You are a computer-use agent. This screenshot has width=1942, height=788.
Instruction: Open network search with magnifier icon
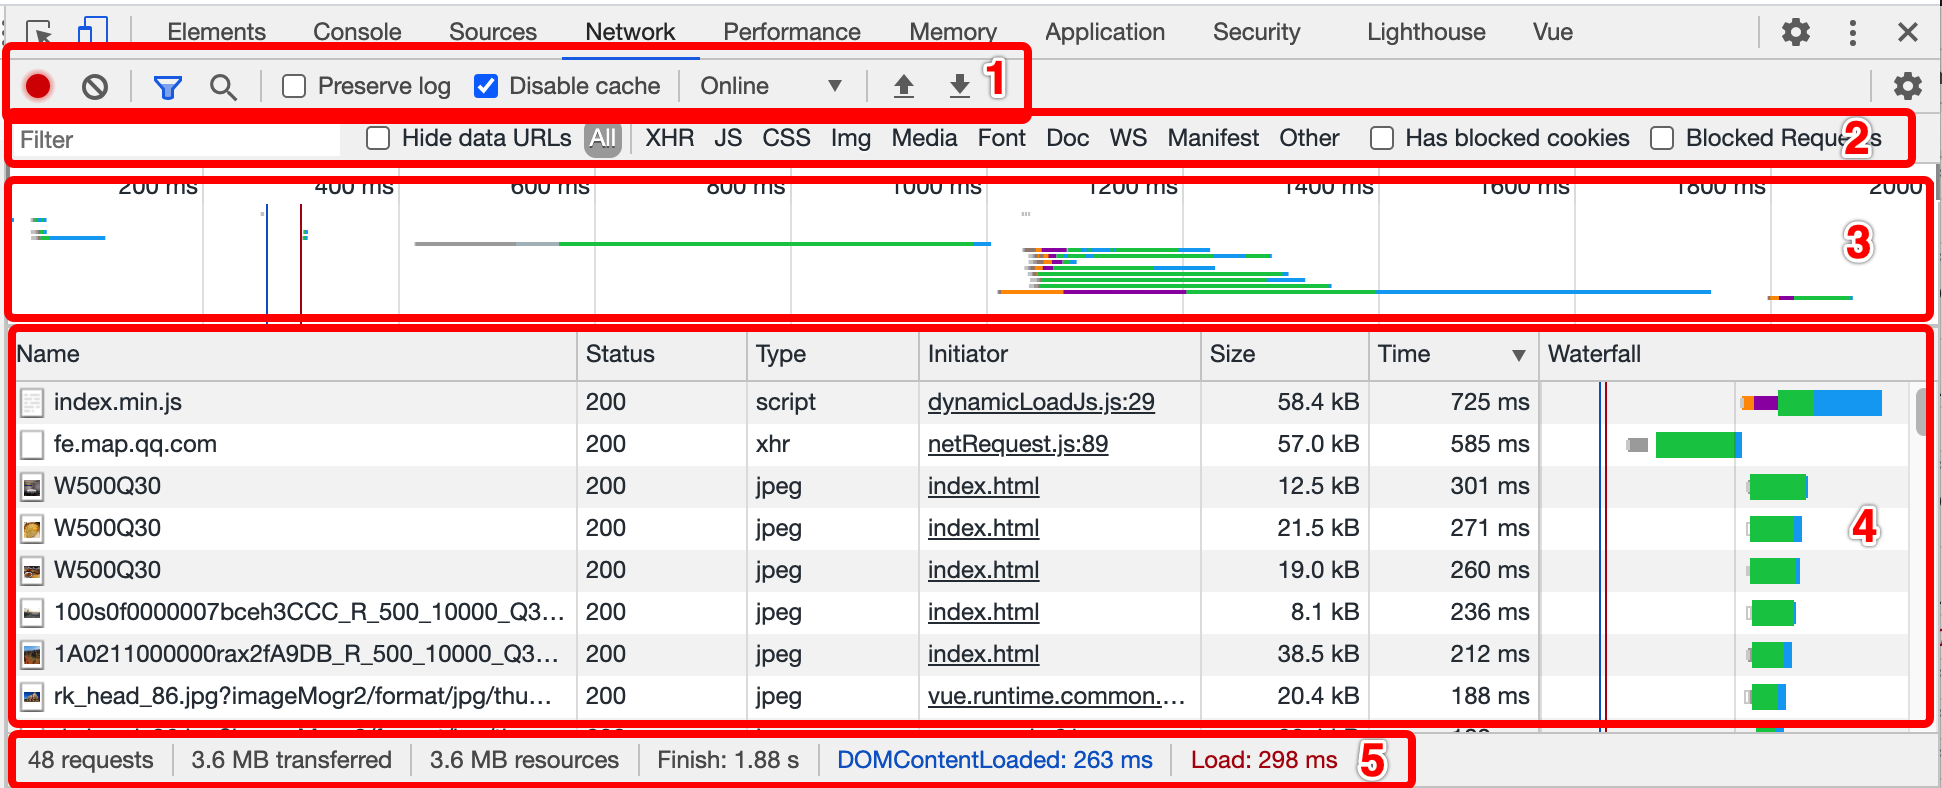coord(223,87)
